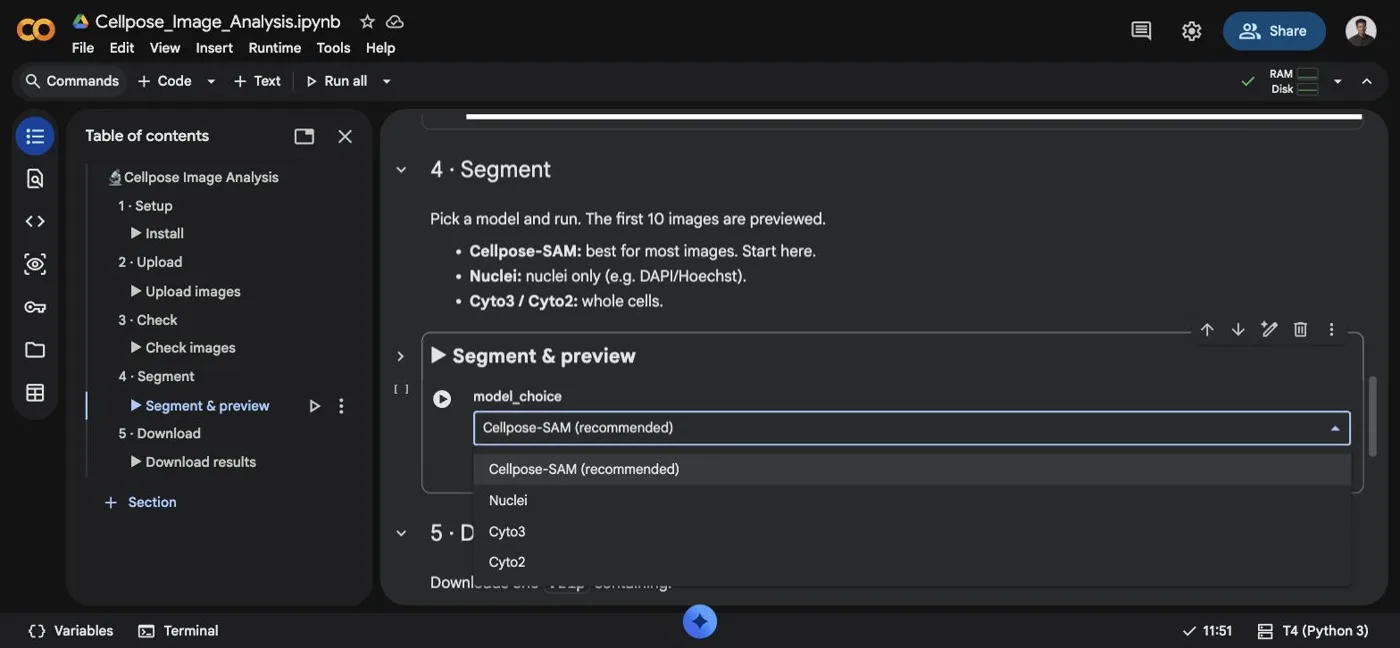Run the Segment & preview cell

pyautogui.click(x=442, y=399)
